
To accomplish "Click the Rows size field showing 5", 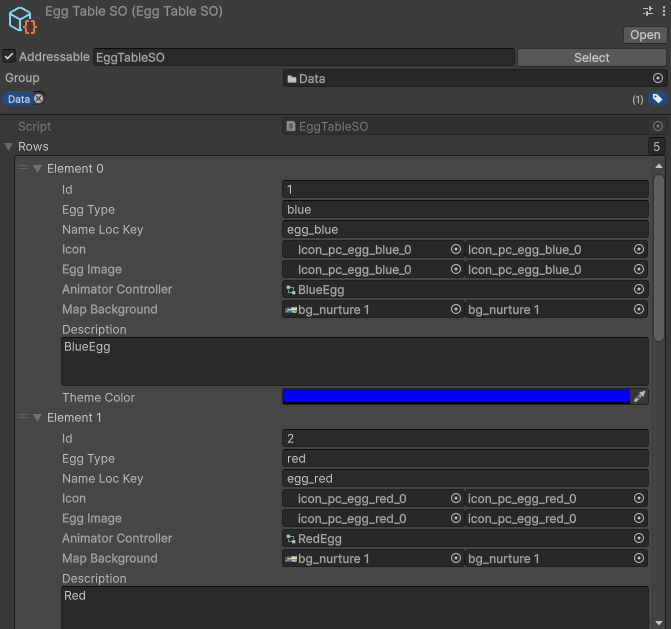I will pos(657,147).
